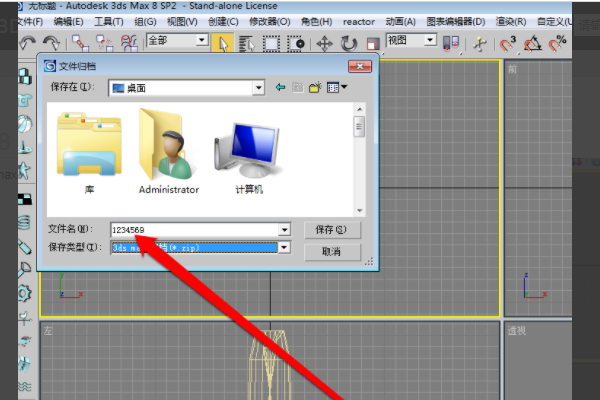Open the 文件(F) menu
600x400 pixels.
coord(31,22)
